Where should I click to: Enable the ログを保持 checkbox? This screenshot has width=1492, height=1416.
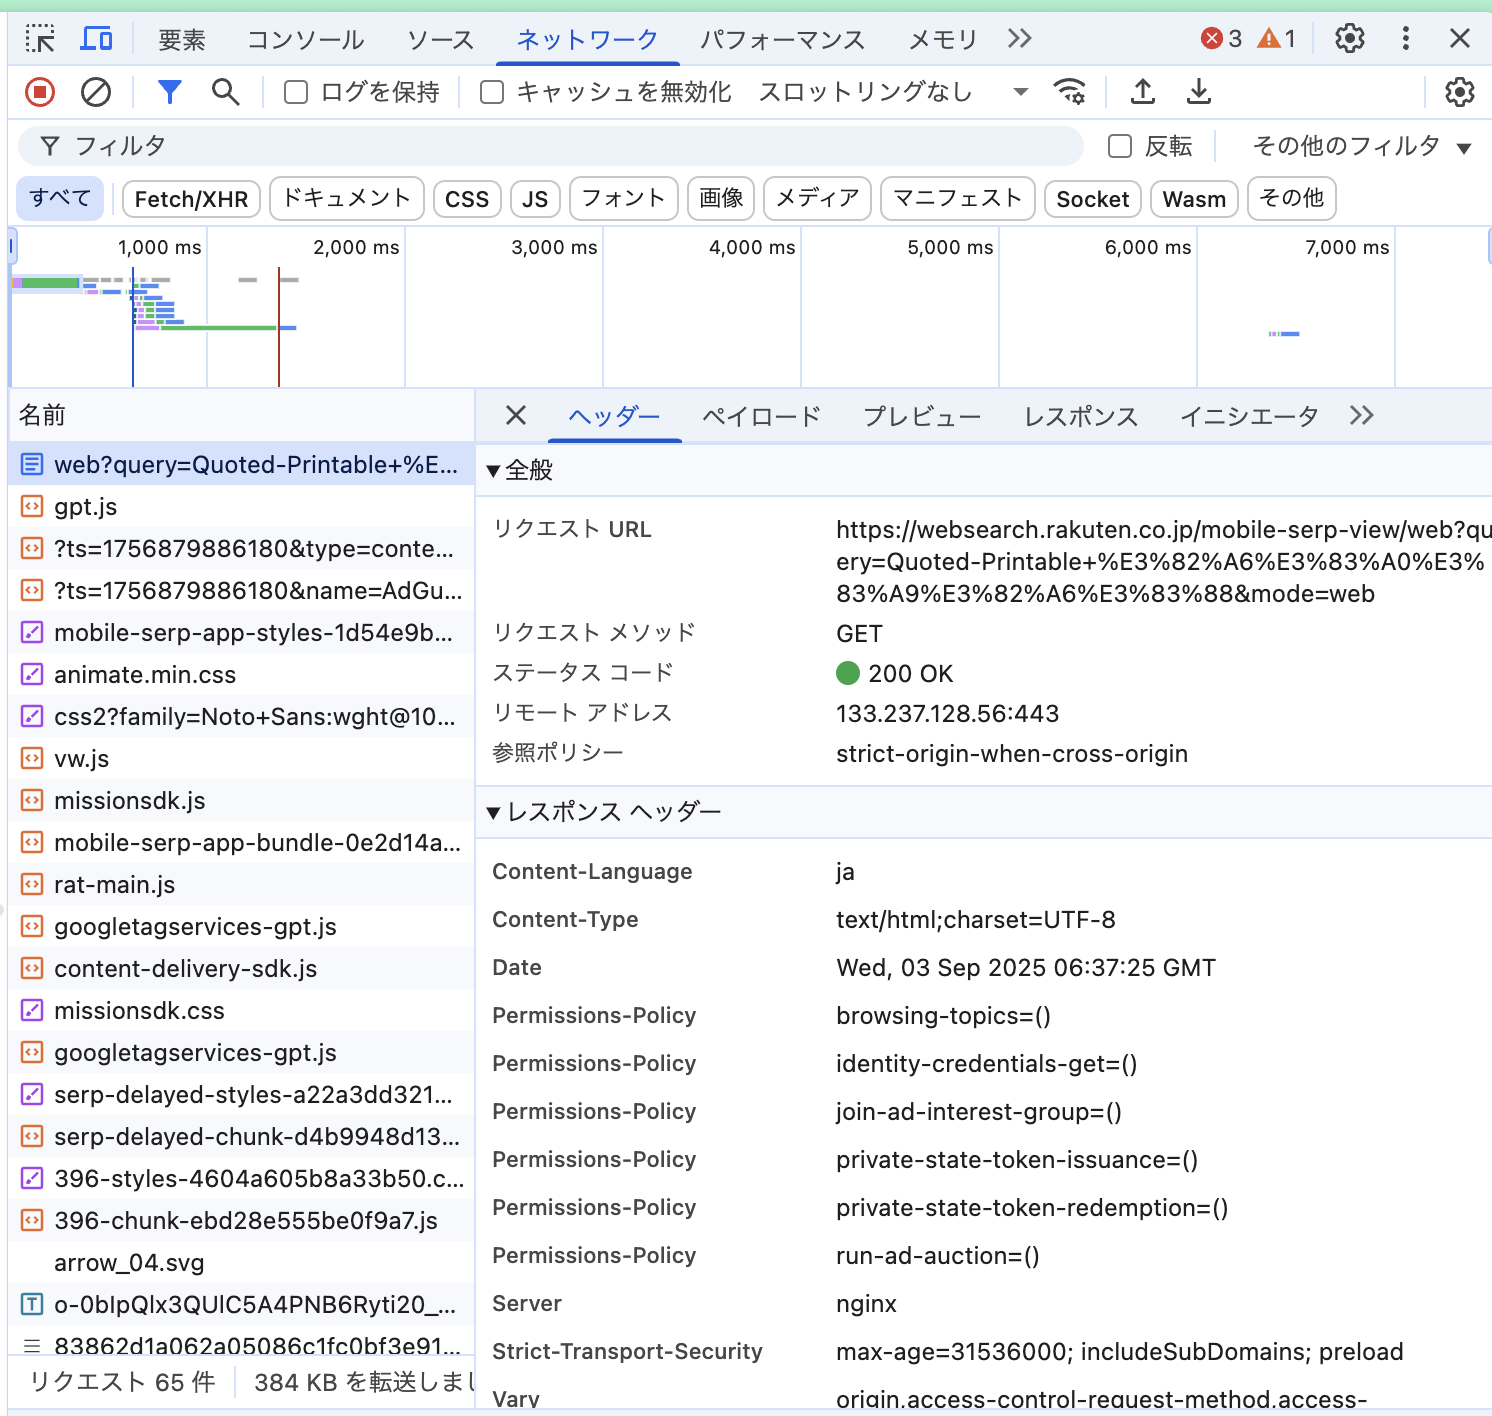pos(296,92)
